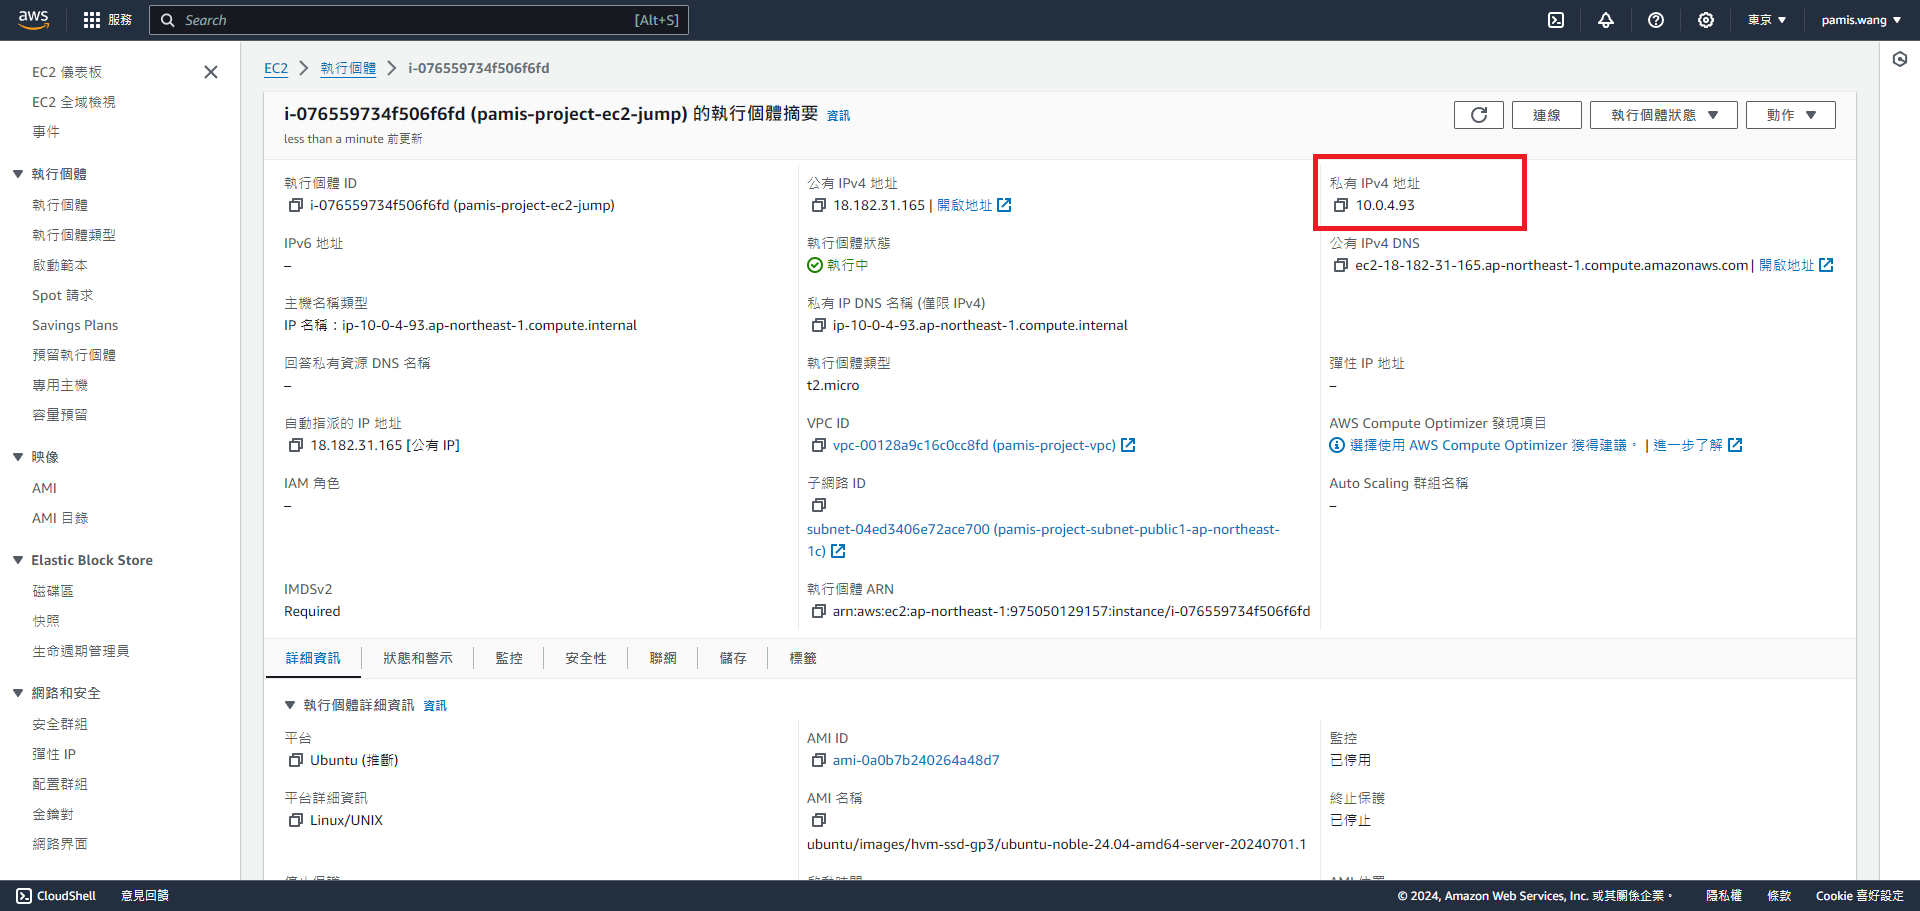The image size is (1920, 911).
Task: Click the 連線 connect button
Action: (x=1547, y=115)
